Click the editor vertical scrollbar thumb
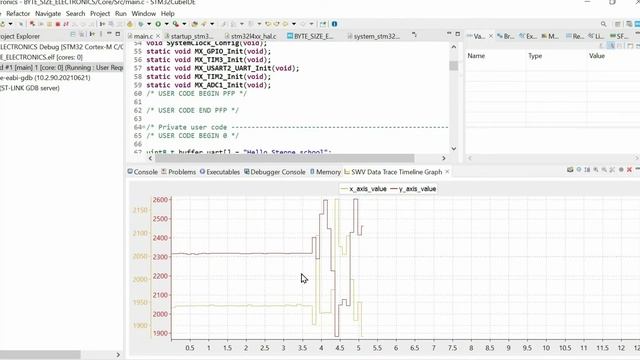This screenshot has height=360, width=640. tap(453, 66)
